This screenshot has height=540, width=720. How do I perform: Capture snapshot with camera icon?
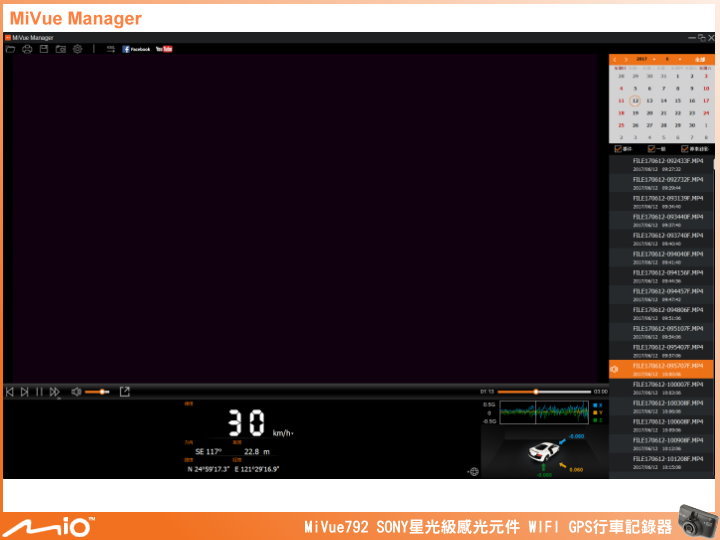tap(61, 49)
